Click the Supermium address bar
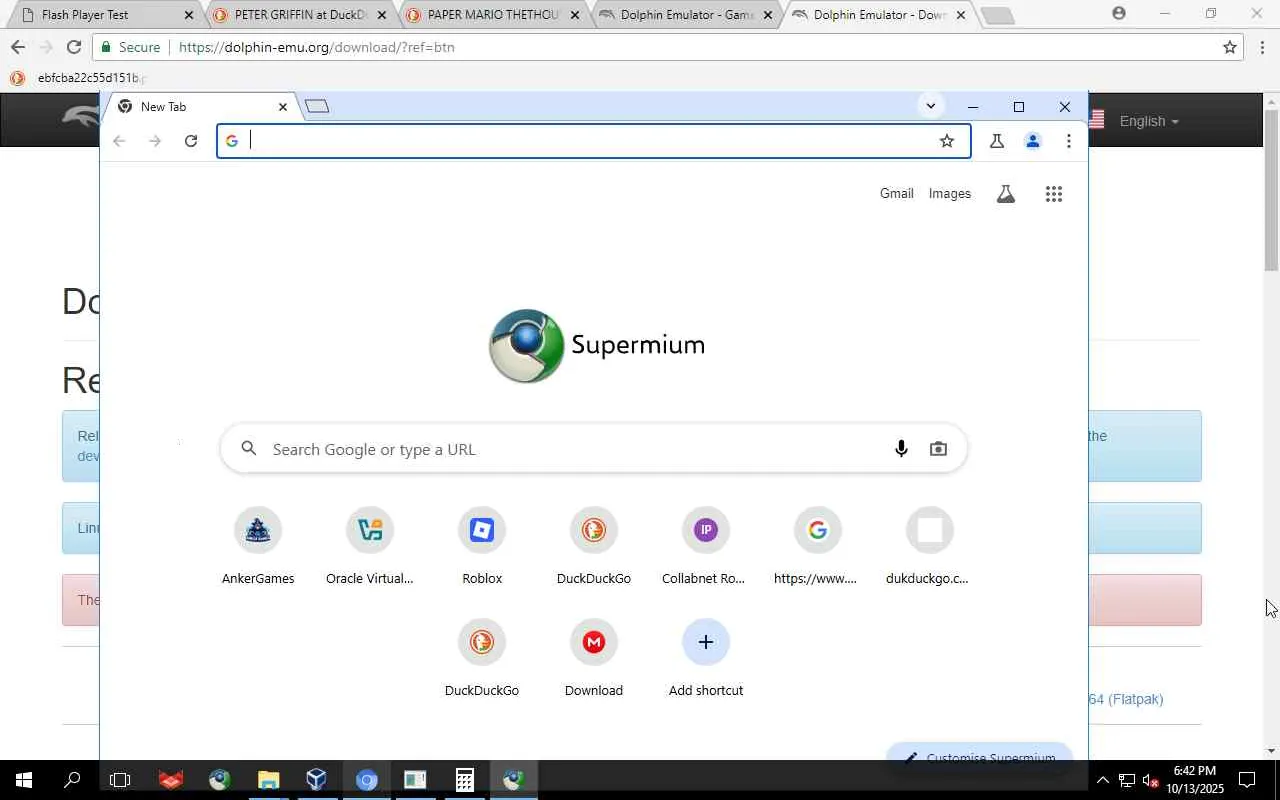Screen dimensions: 1280x800 [594, 141]
